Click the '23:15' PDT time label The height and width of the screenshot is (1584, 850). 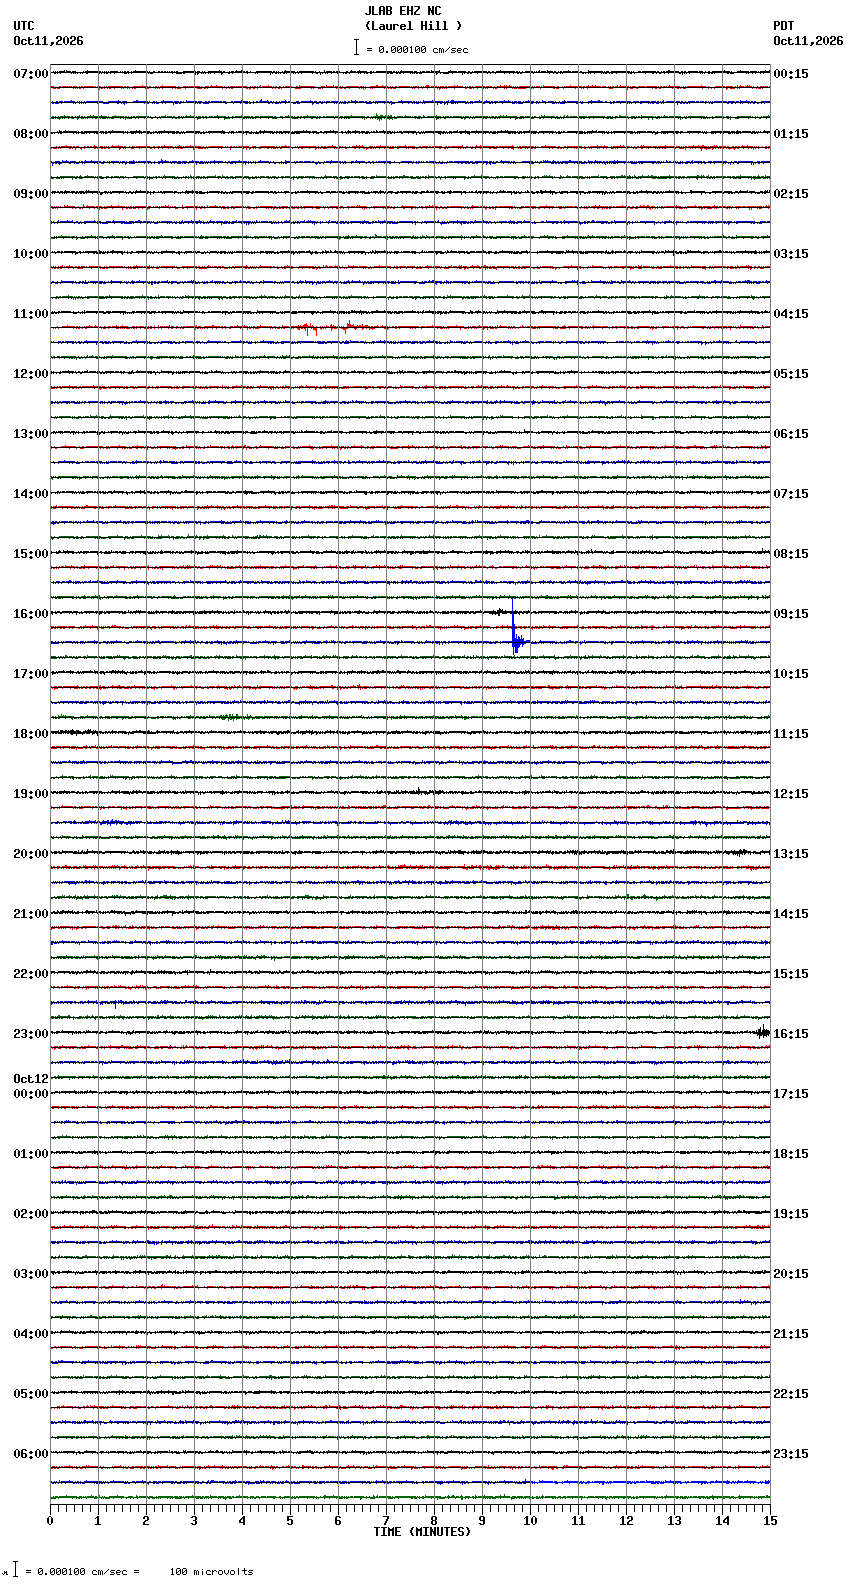[x=791, y=1454]
